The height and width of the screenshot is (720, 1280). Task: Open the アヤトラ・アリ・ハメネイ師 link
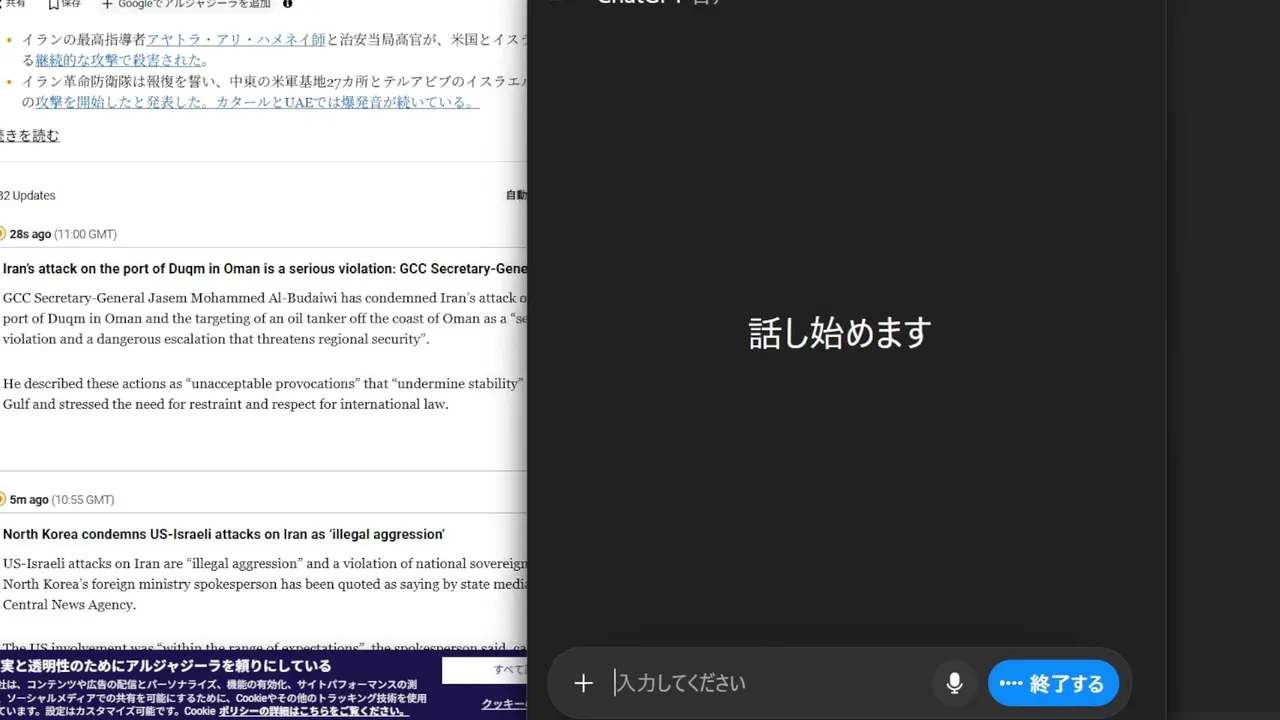click(x=236, y=40)
